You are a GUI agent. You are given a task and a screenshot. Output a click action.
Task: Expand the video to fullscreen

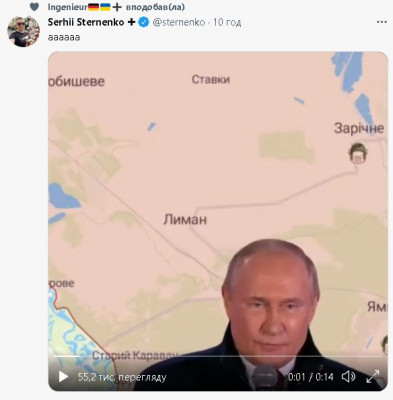373,377
